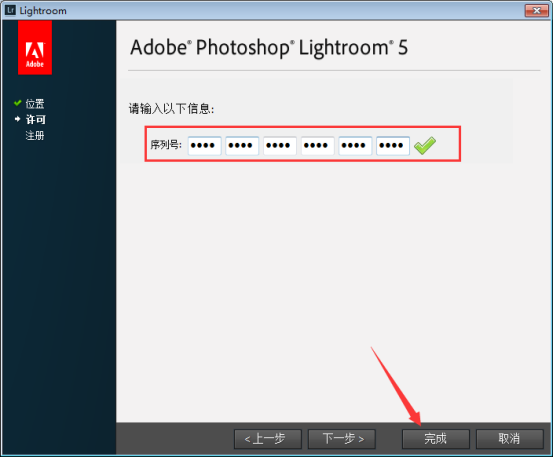This screenshot has height=458, width=554.
Task: Click the first serial number field
Action: coord(205,146)
